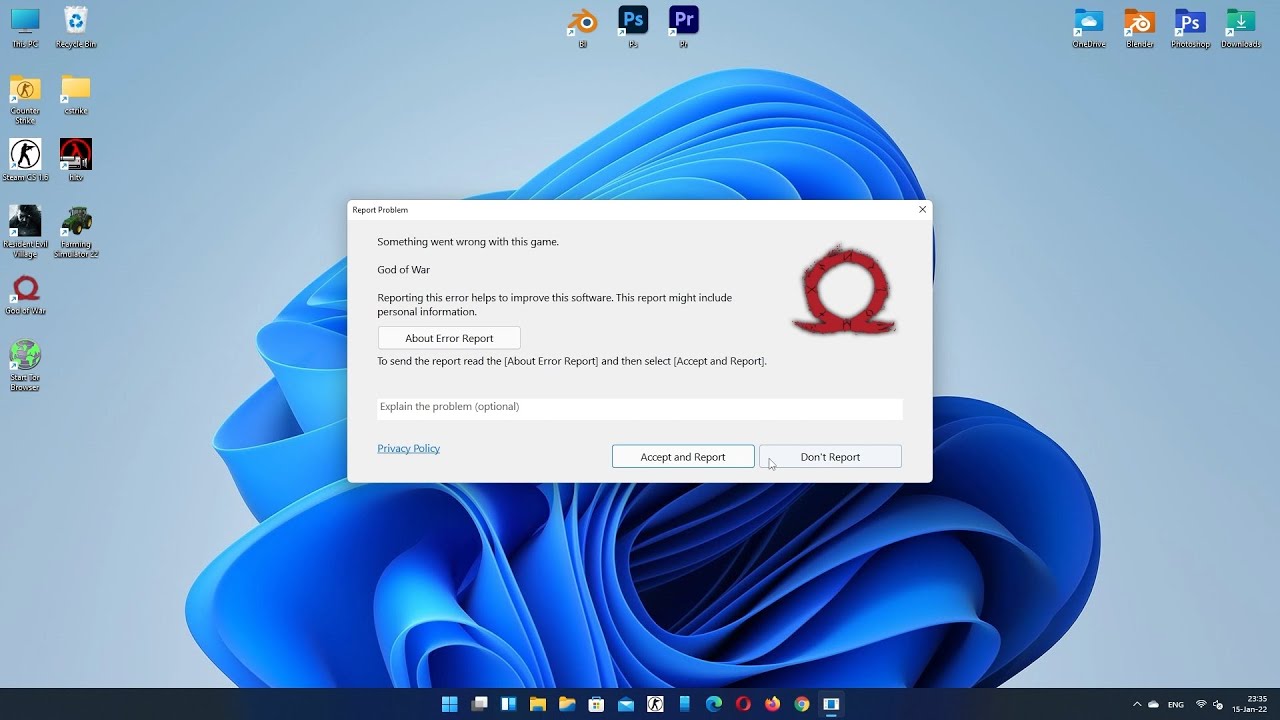1280x720 pixels.
Task: Click the 'Something went wrong with this game.' text
Action: click(x=468, y=242)
